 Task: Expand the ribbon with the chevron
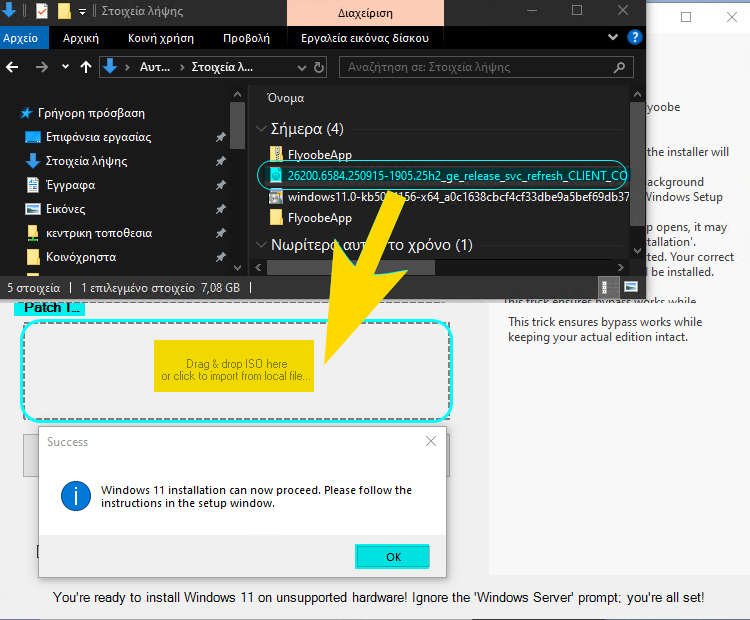(612, 37)
